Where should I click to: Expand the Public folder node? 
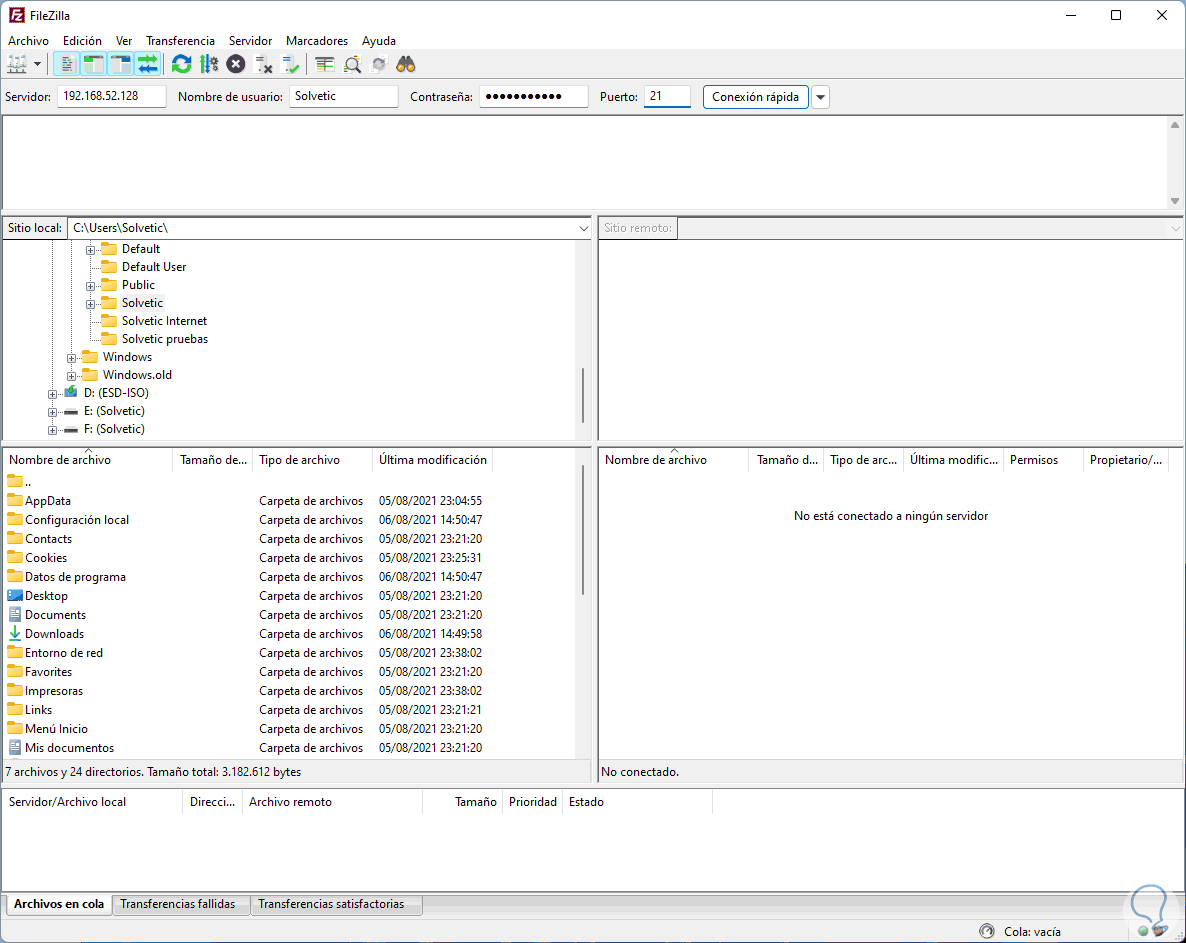(x=90, y=286)
